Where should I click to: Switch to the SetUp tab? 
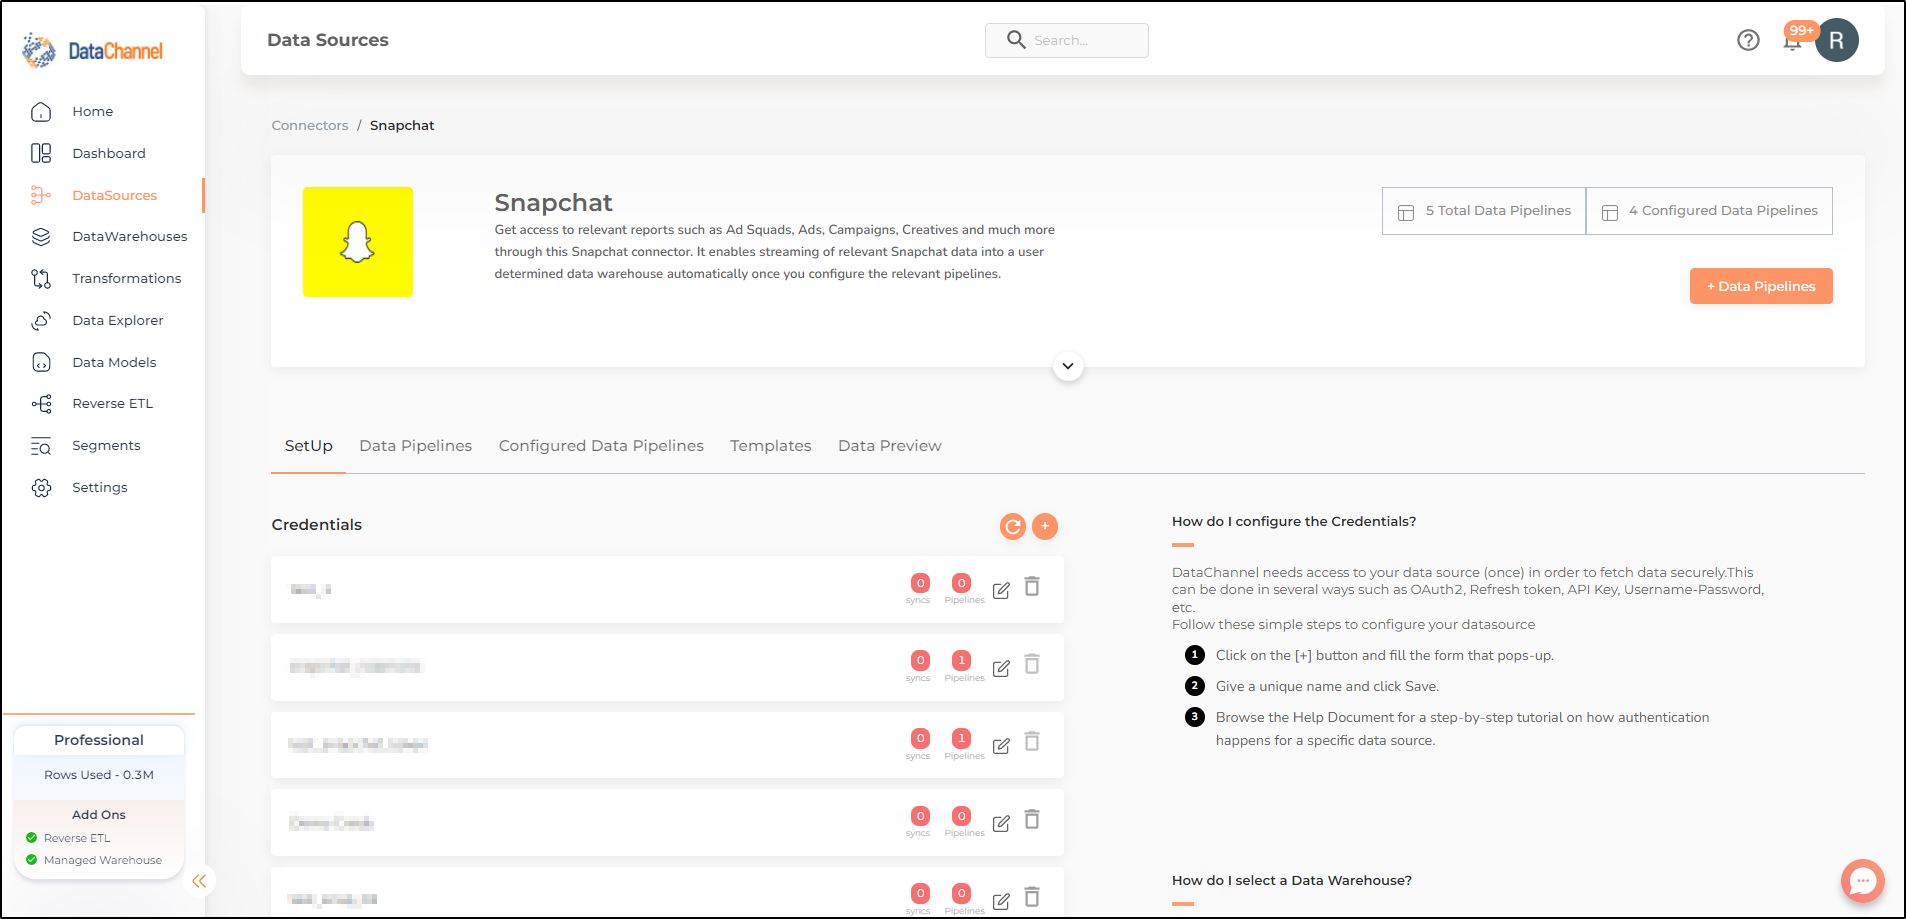[308, 446]
